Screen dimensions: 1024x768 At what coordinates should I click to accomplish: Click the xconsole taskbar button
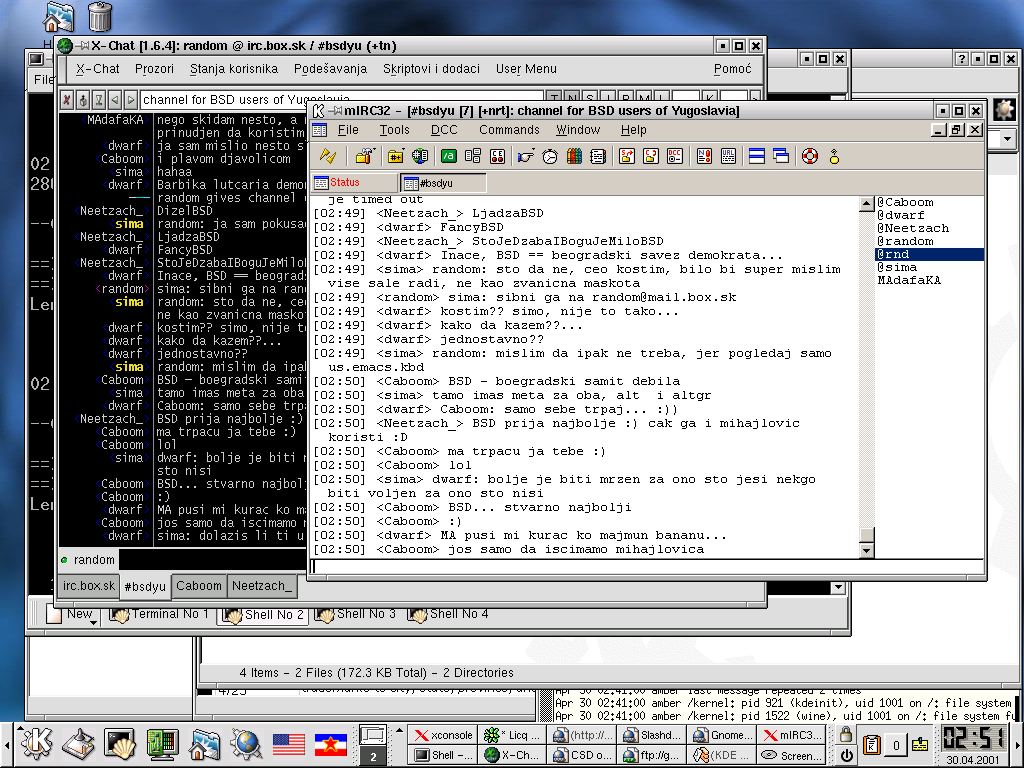click(x=442, y=735)
